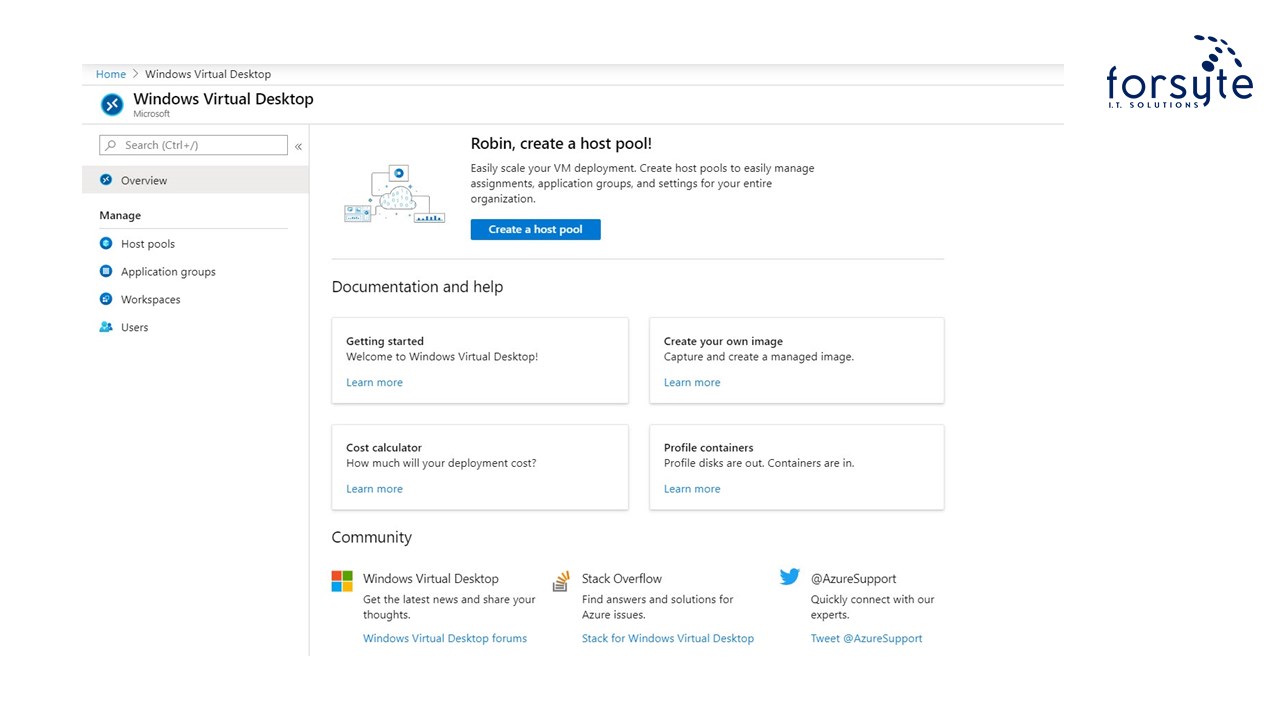1280x720 pixels.
Task: Click the search magnifier in the sidebar
Action: pyautogui.click(x=110, y=145)
